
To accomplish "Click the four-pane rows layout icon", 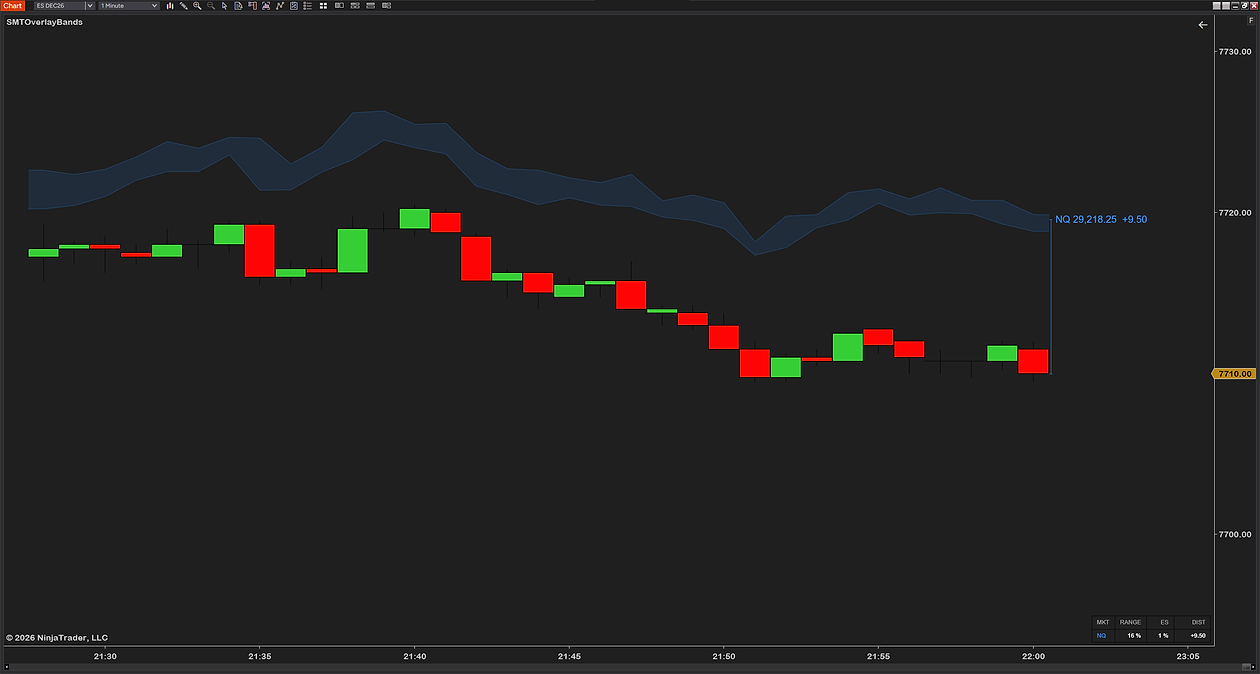I will coord(355,6).
